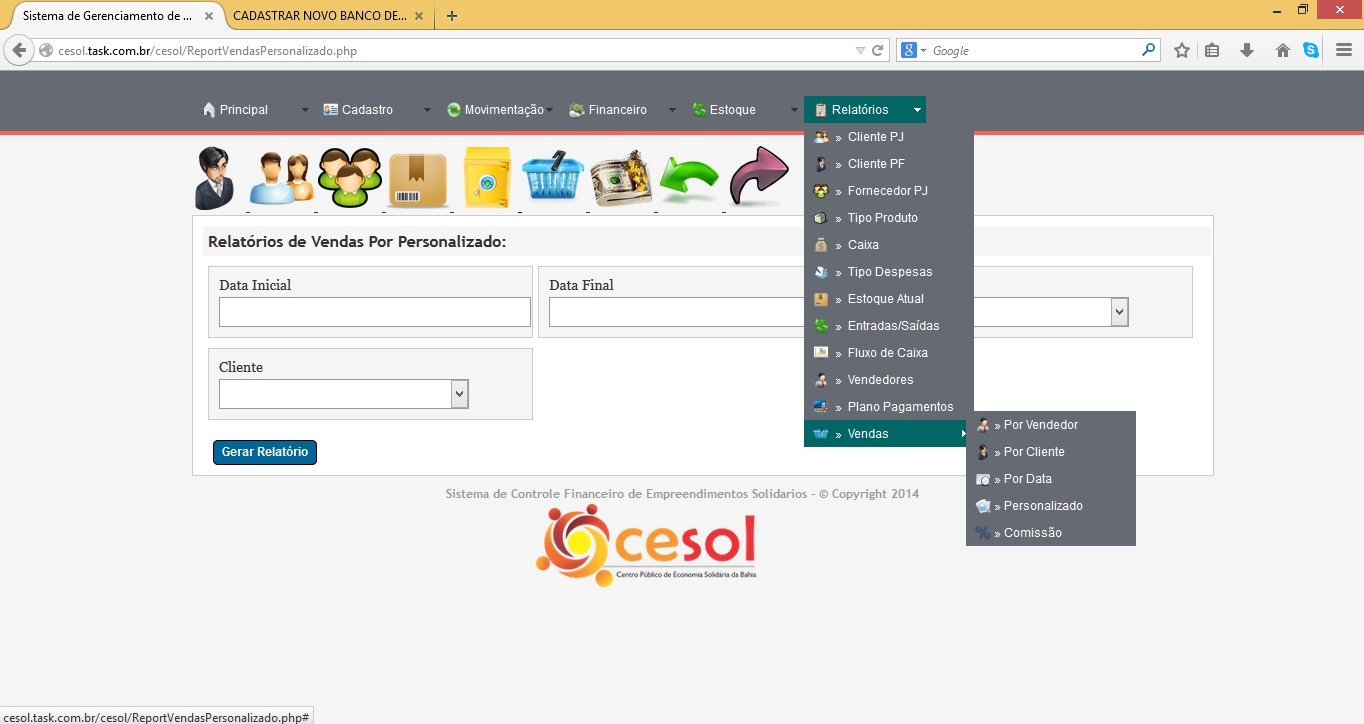1364x724 pixels.
Task: Click the yellow safe icon
Action: (487, 178)
